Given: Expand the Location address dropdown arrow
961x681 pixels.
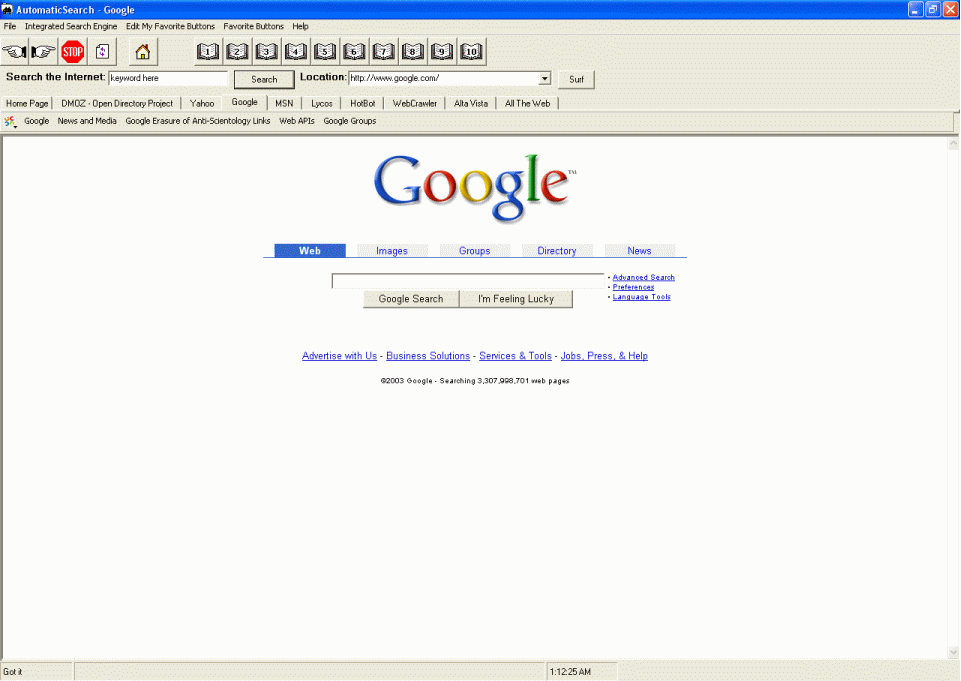Looking at the screenshot, I should (x=545, y=78).
